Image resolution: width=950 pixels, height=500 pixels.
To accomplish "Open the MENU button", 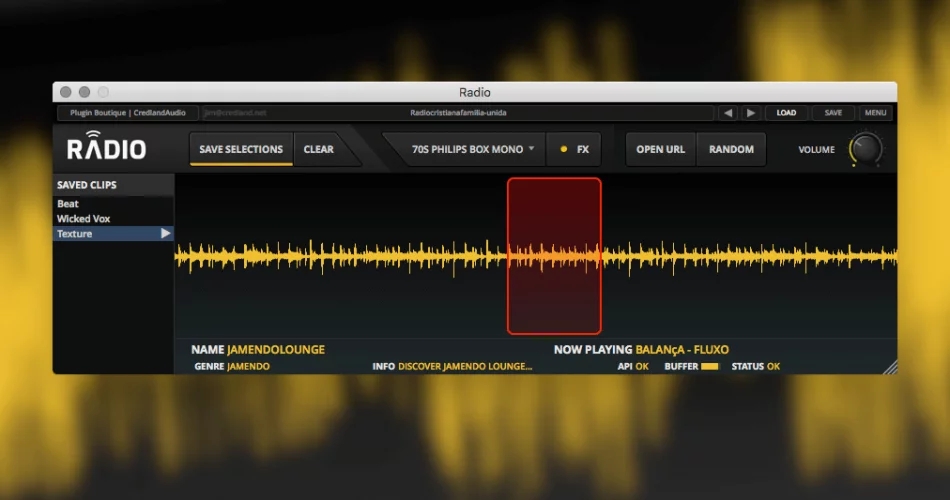I will click(875, 113).
